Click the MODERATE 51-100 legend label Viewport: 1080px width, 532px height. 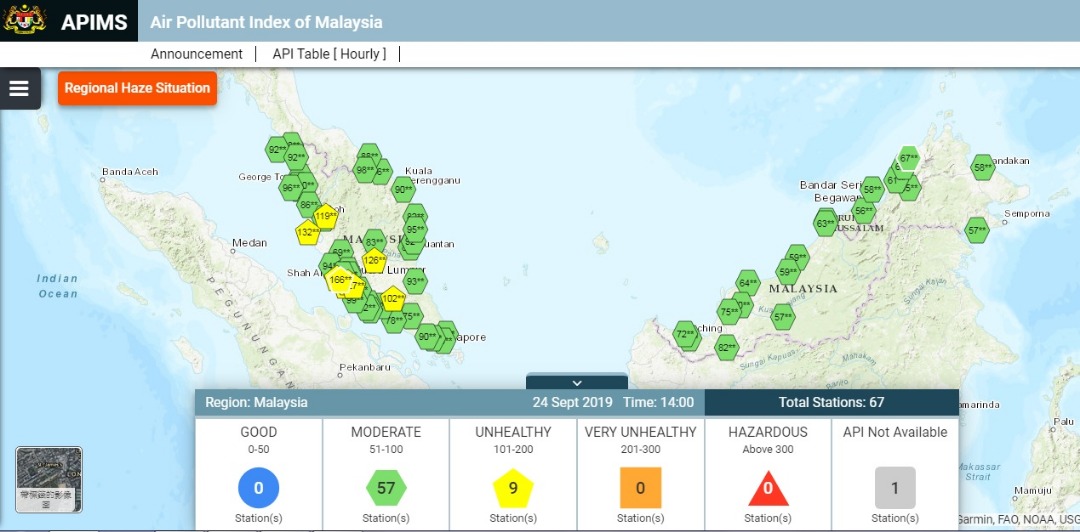[x=386, y=440]
